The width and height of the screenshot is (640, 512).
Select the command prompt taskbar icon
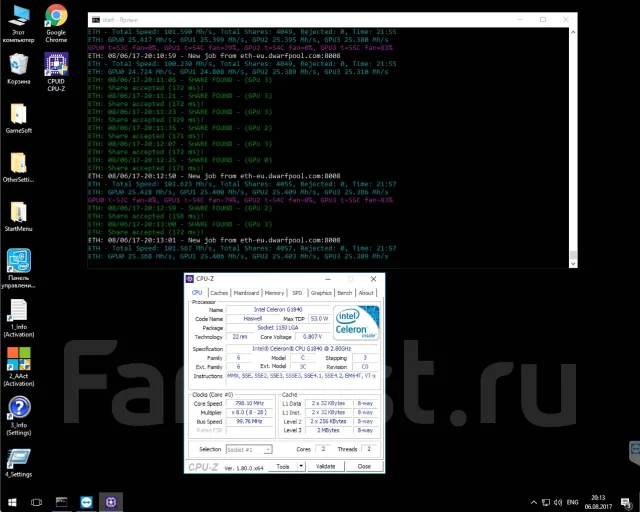(62, 502)
